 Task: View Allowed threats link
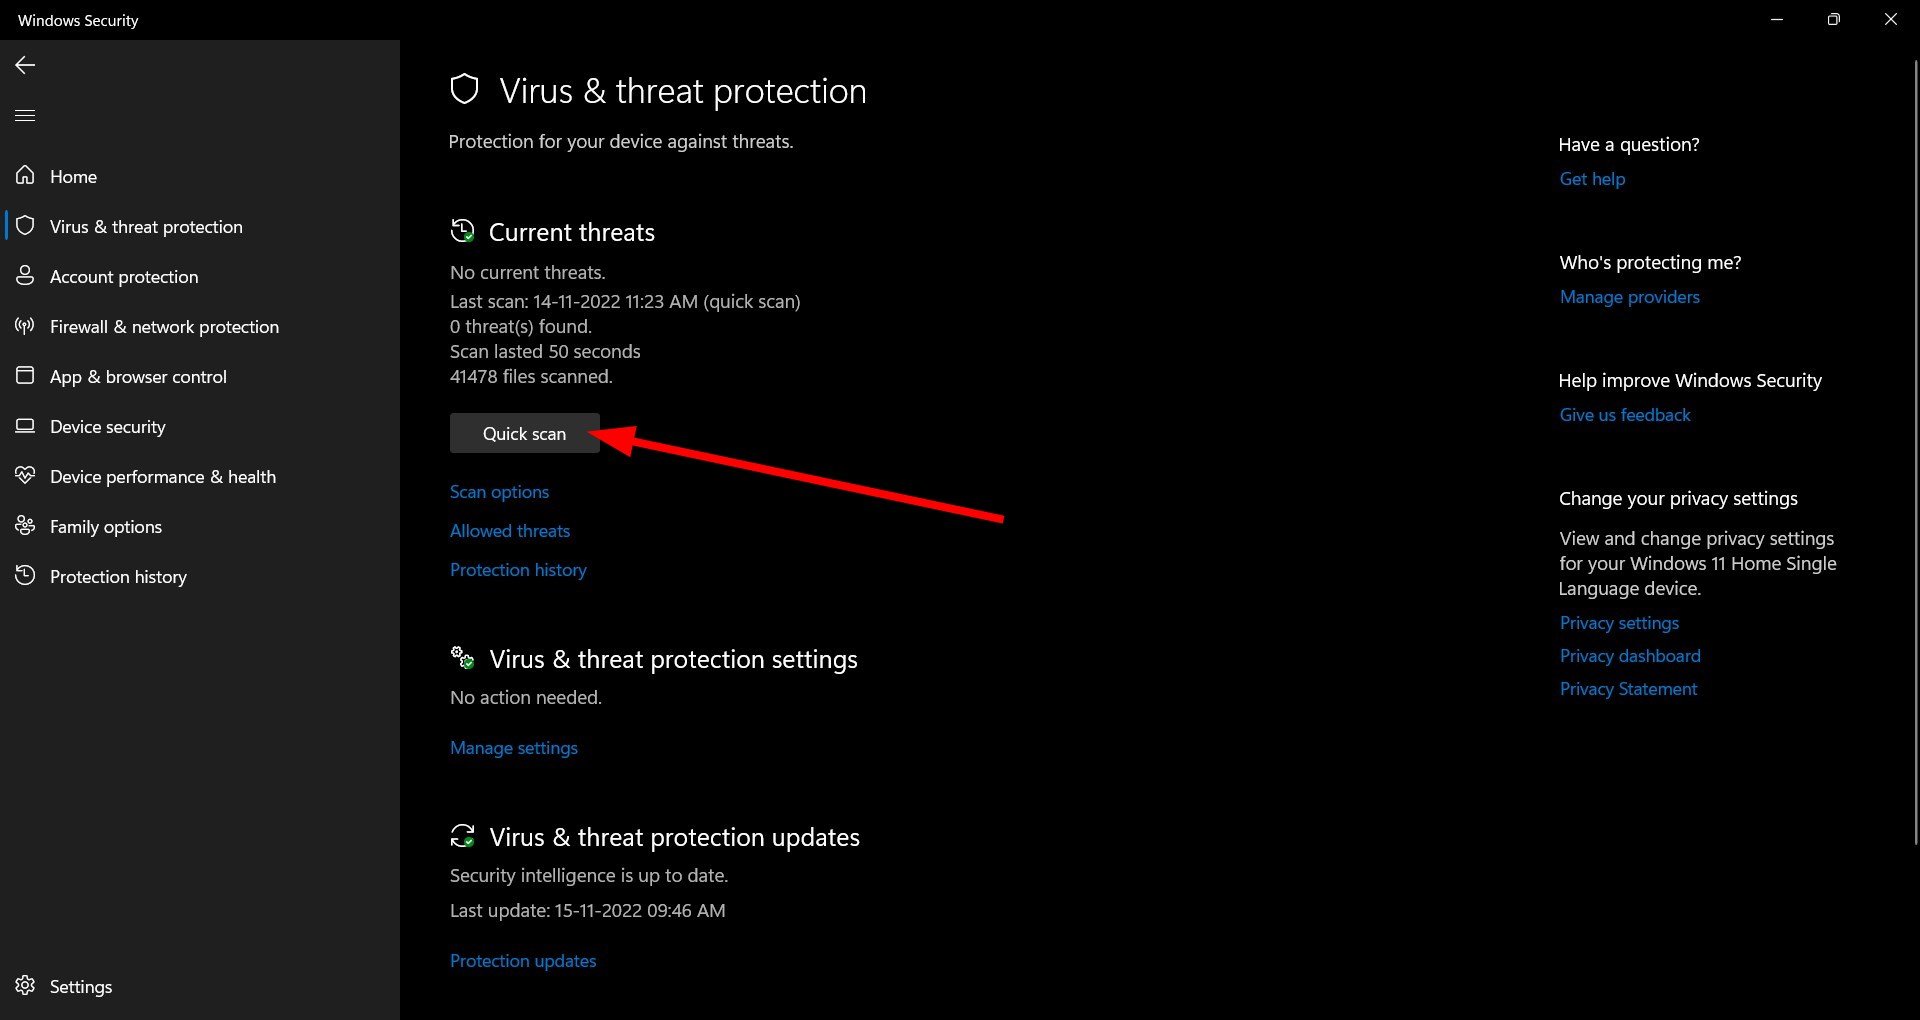point(510,531)
